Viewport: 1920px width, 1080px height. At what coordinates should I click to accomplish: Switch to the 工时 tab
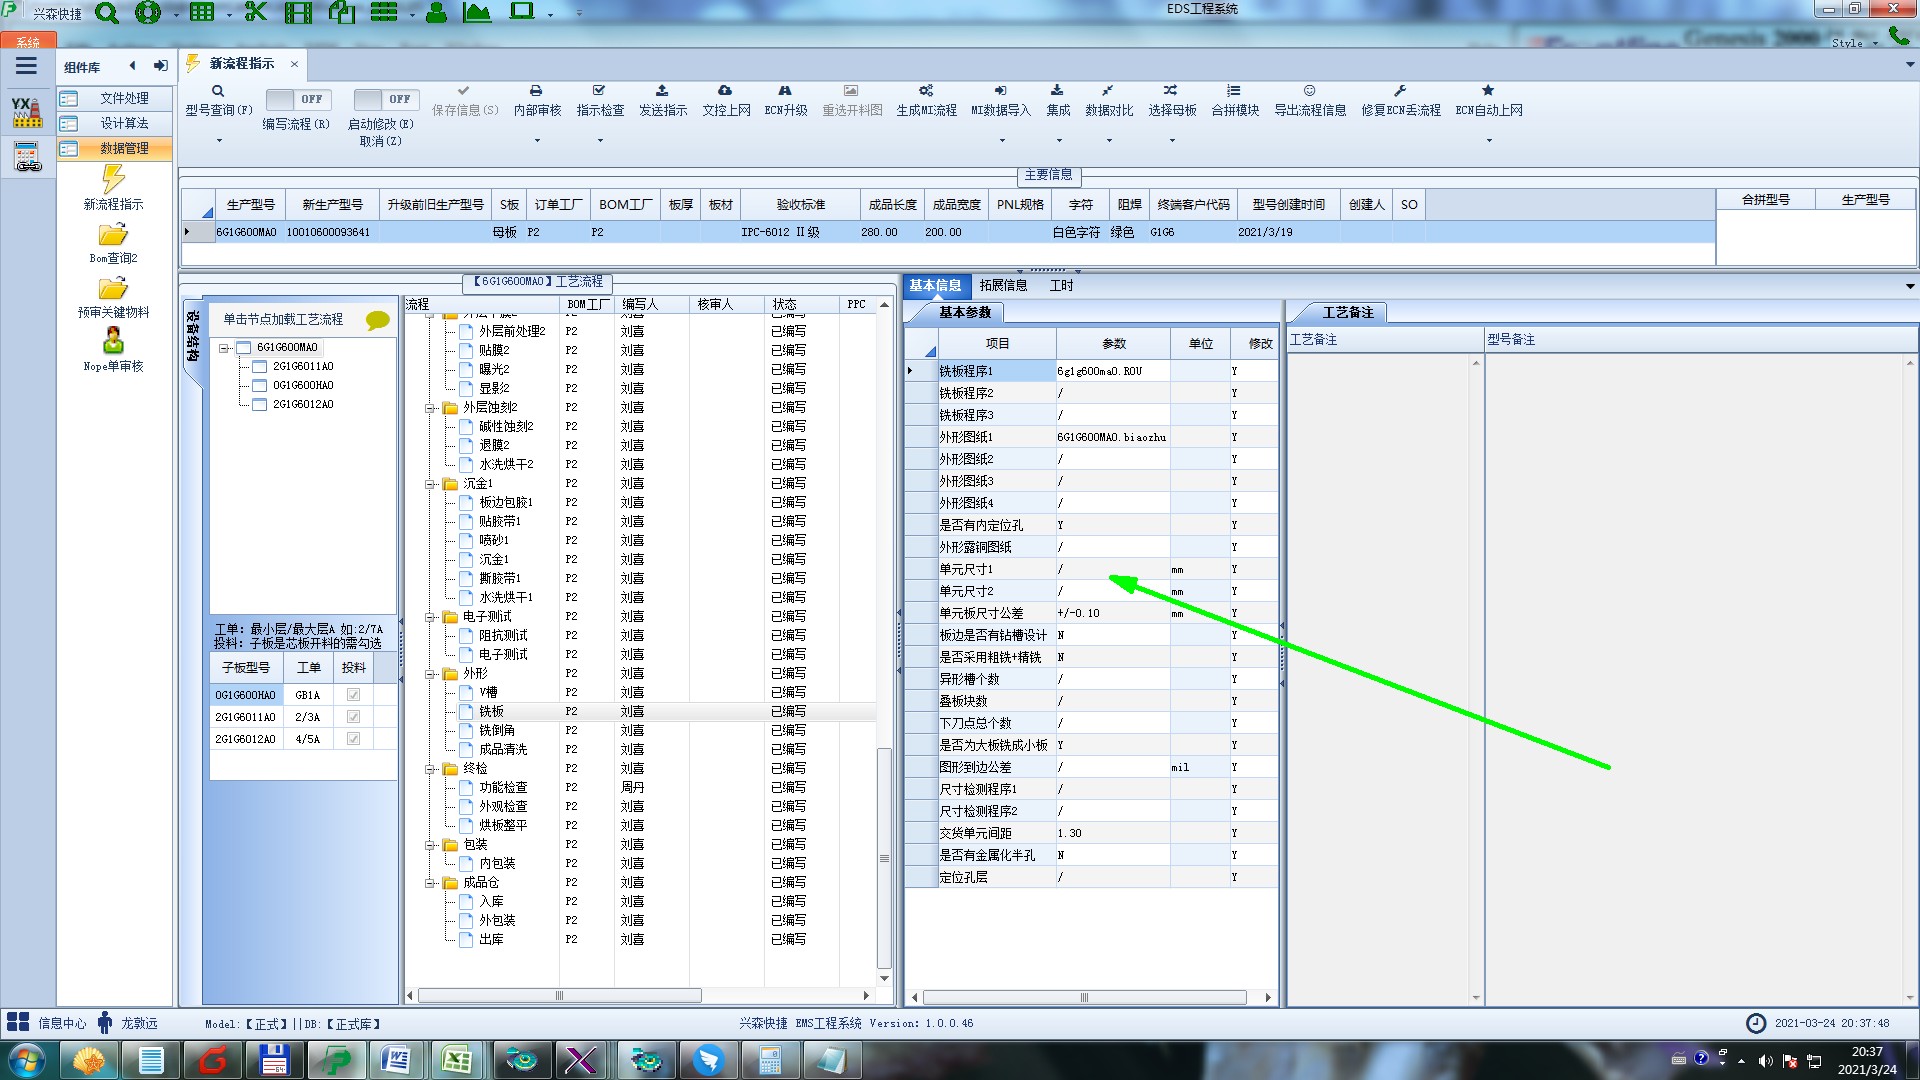click(x=1061, y=286)
